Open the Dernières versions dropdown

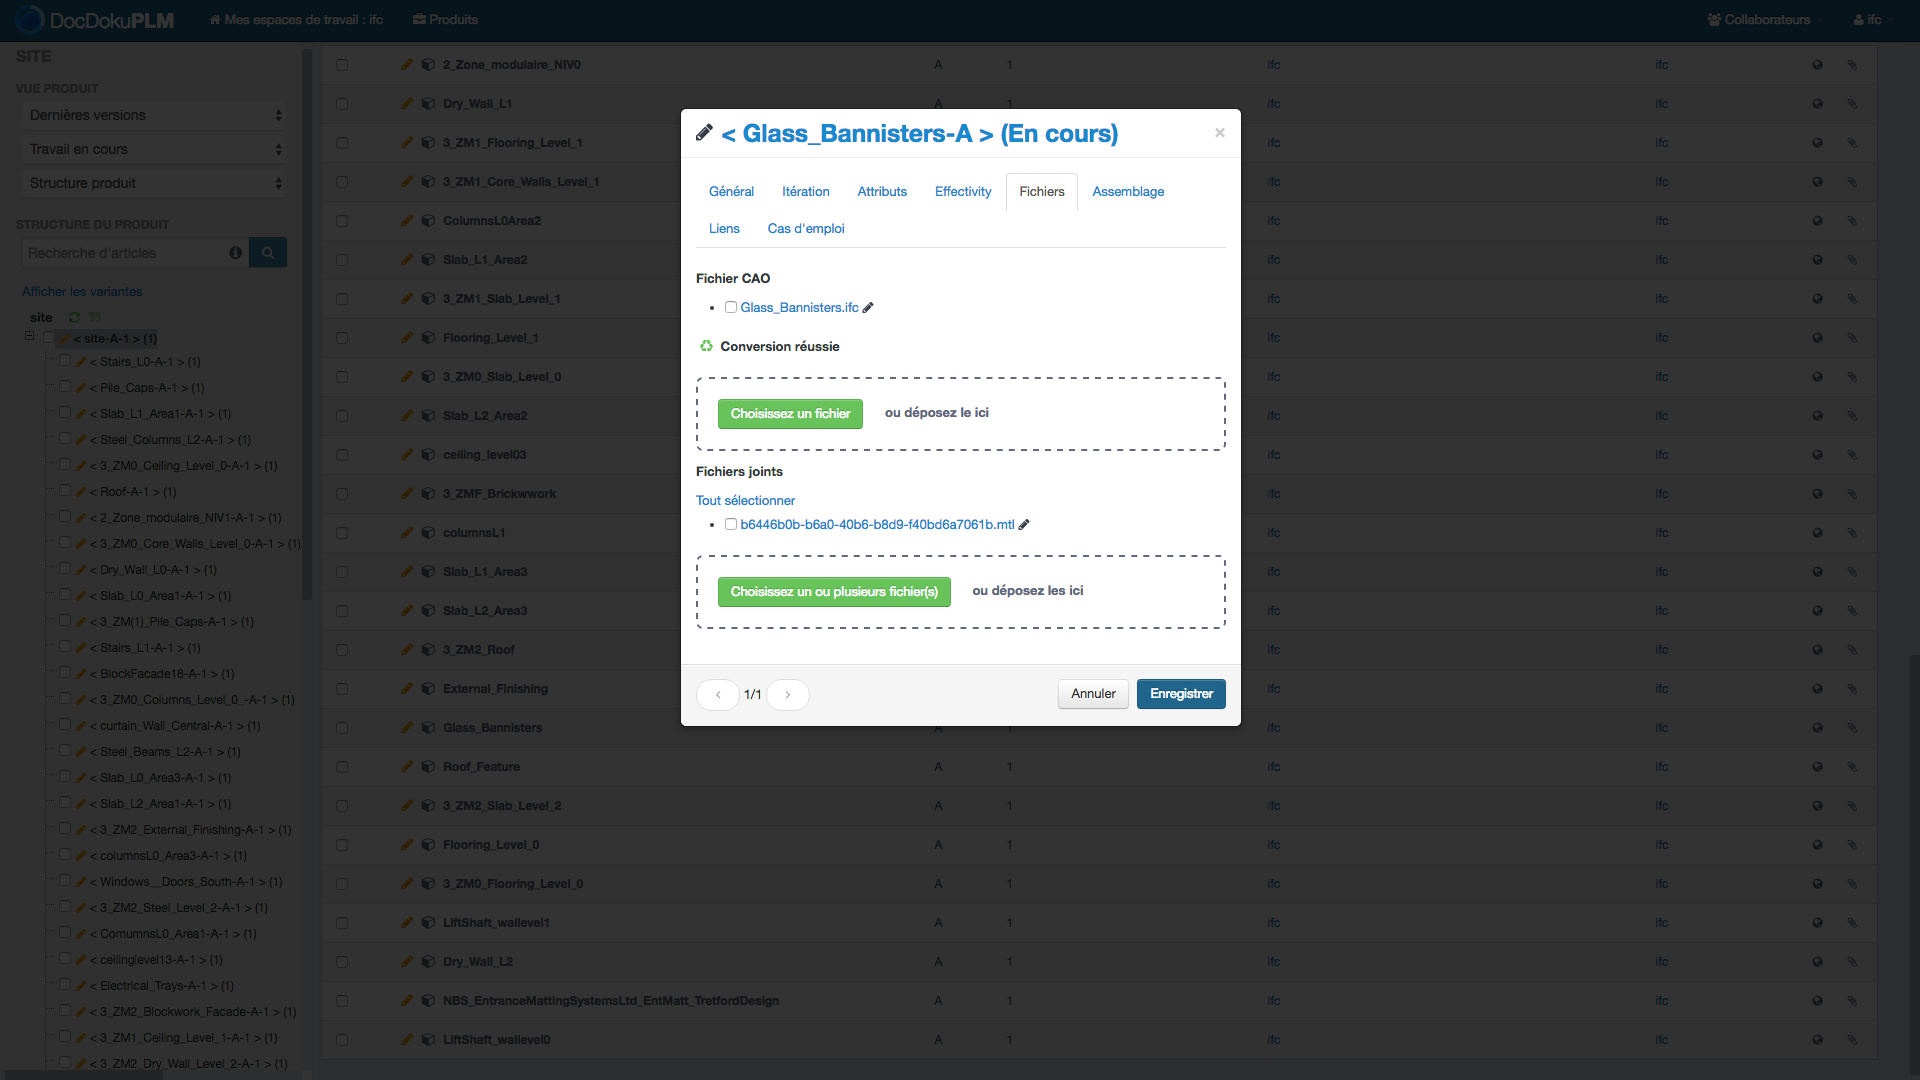click(x=155, y=116)
